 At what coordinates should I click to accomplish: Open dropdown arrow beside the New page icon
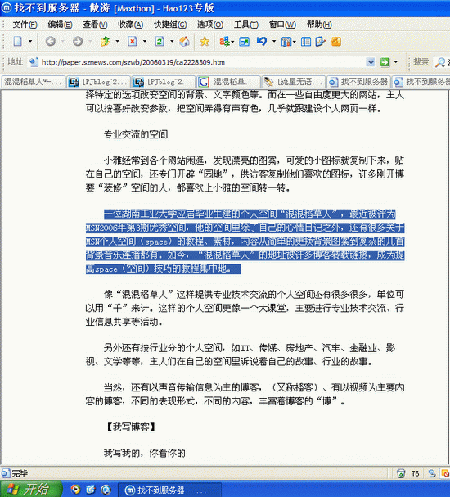click(30, 42)
